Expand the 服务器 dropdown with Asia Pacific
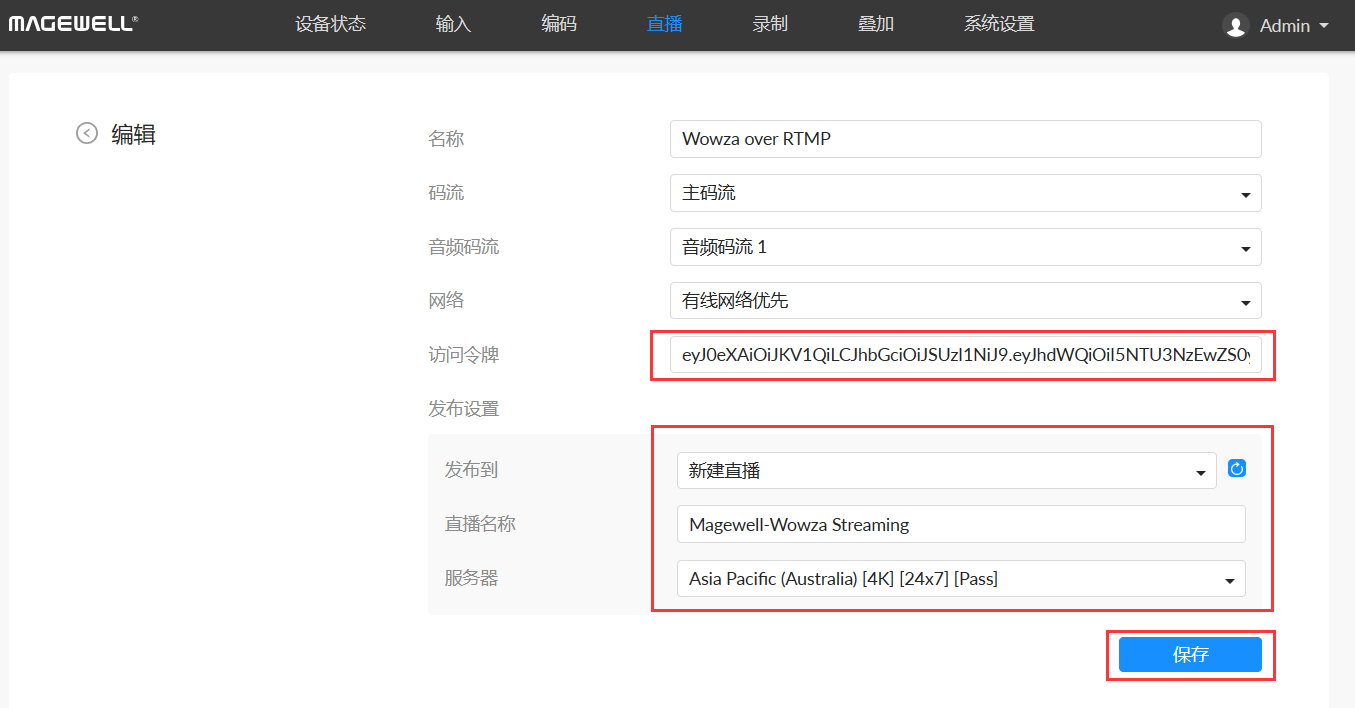This screenshot has width=1355, height=708. pyautogui.click(x=960, y=578)
